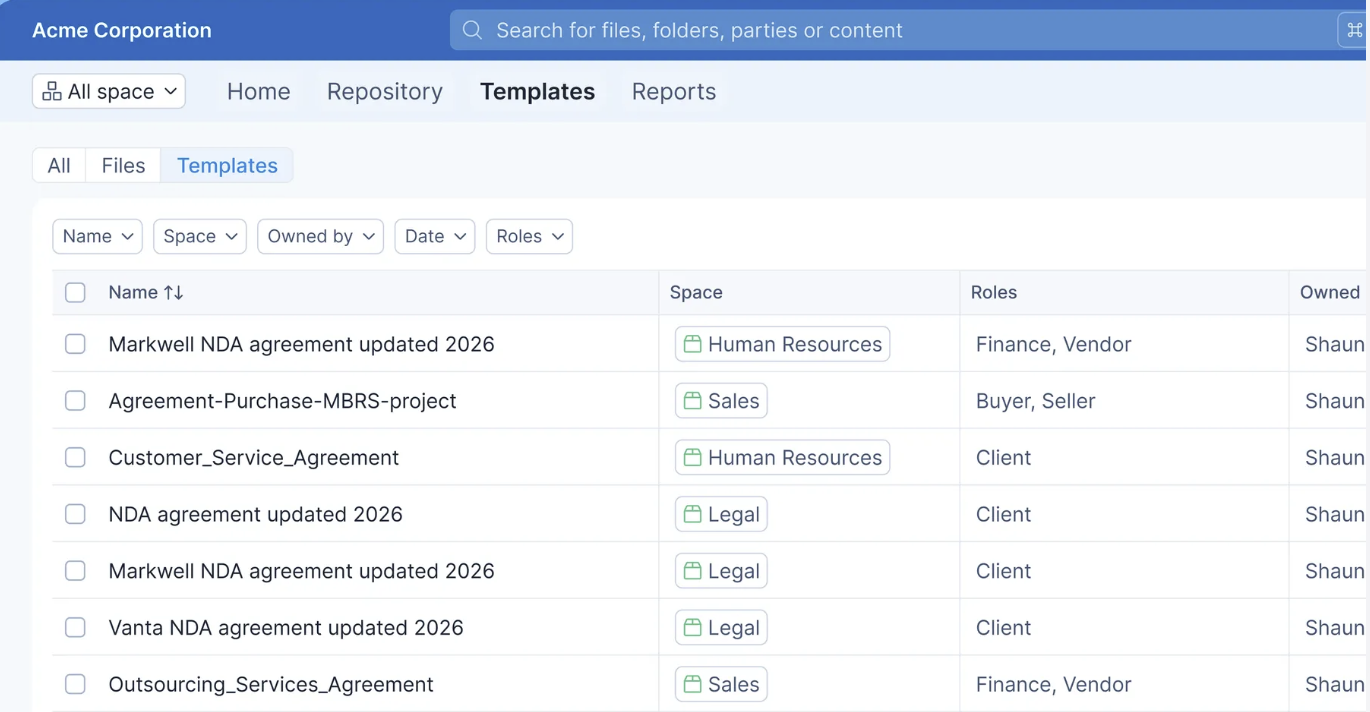Check the Markwell NDA Human Resources row checkbox
The image size is (1370, 712).
(x=75, y=344)
